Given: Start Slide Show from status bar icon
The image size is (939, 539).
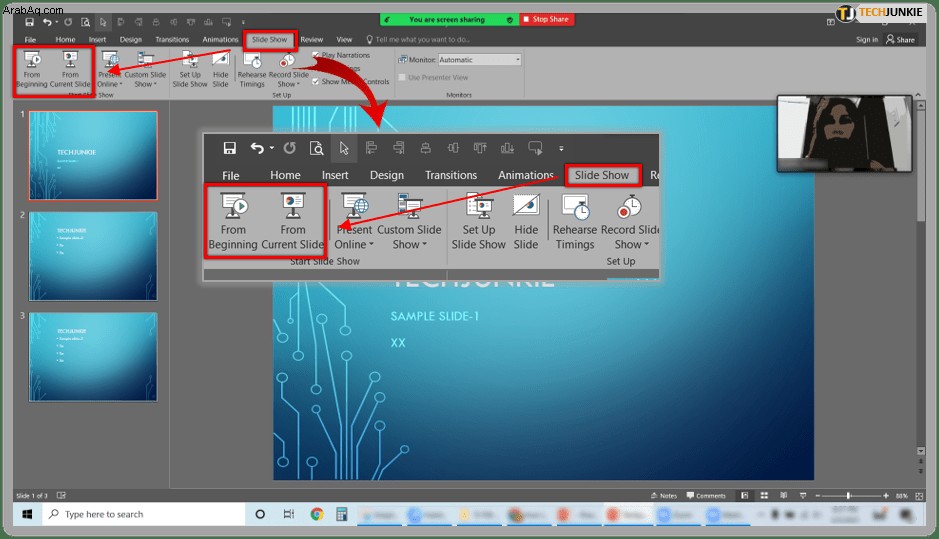Looking at the screenshot, I should (x=803, y=496).
